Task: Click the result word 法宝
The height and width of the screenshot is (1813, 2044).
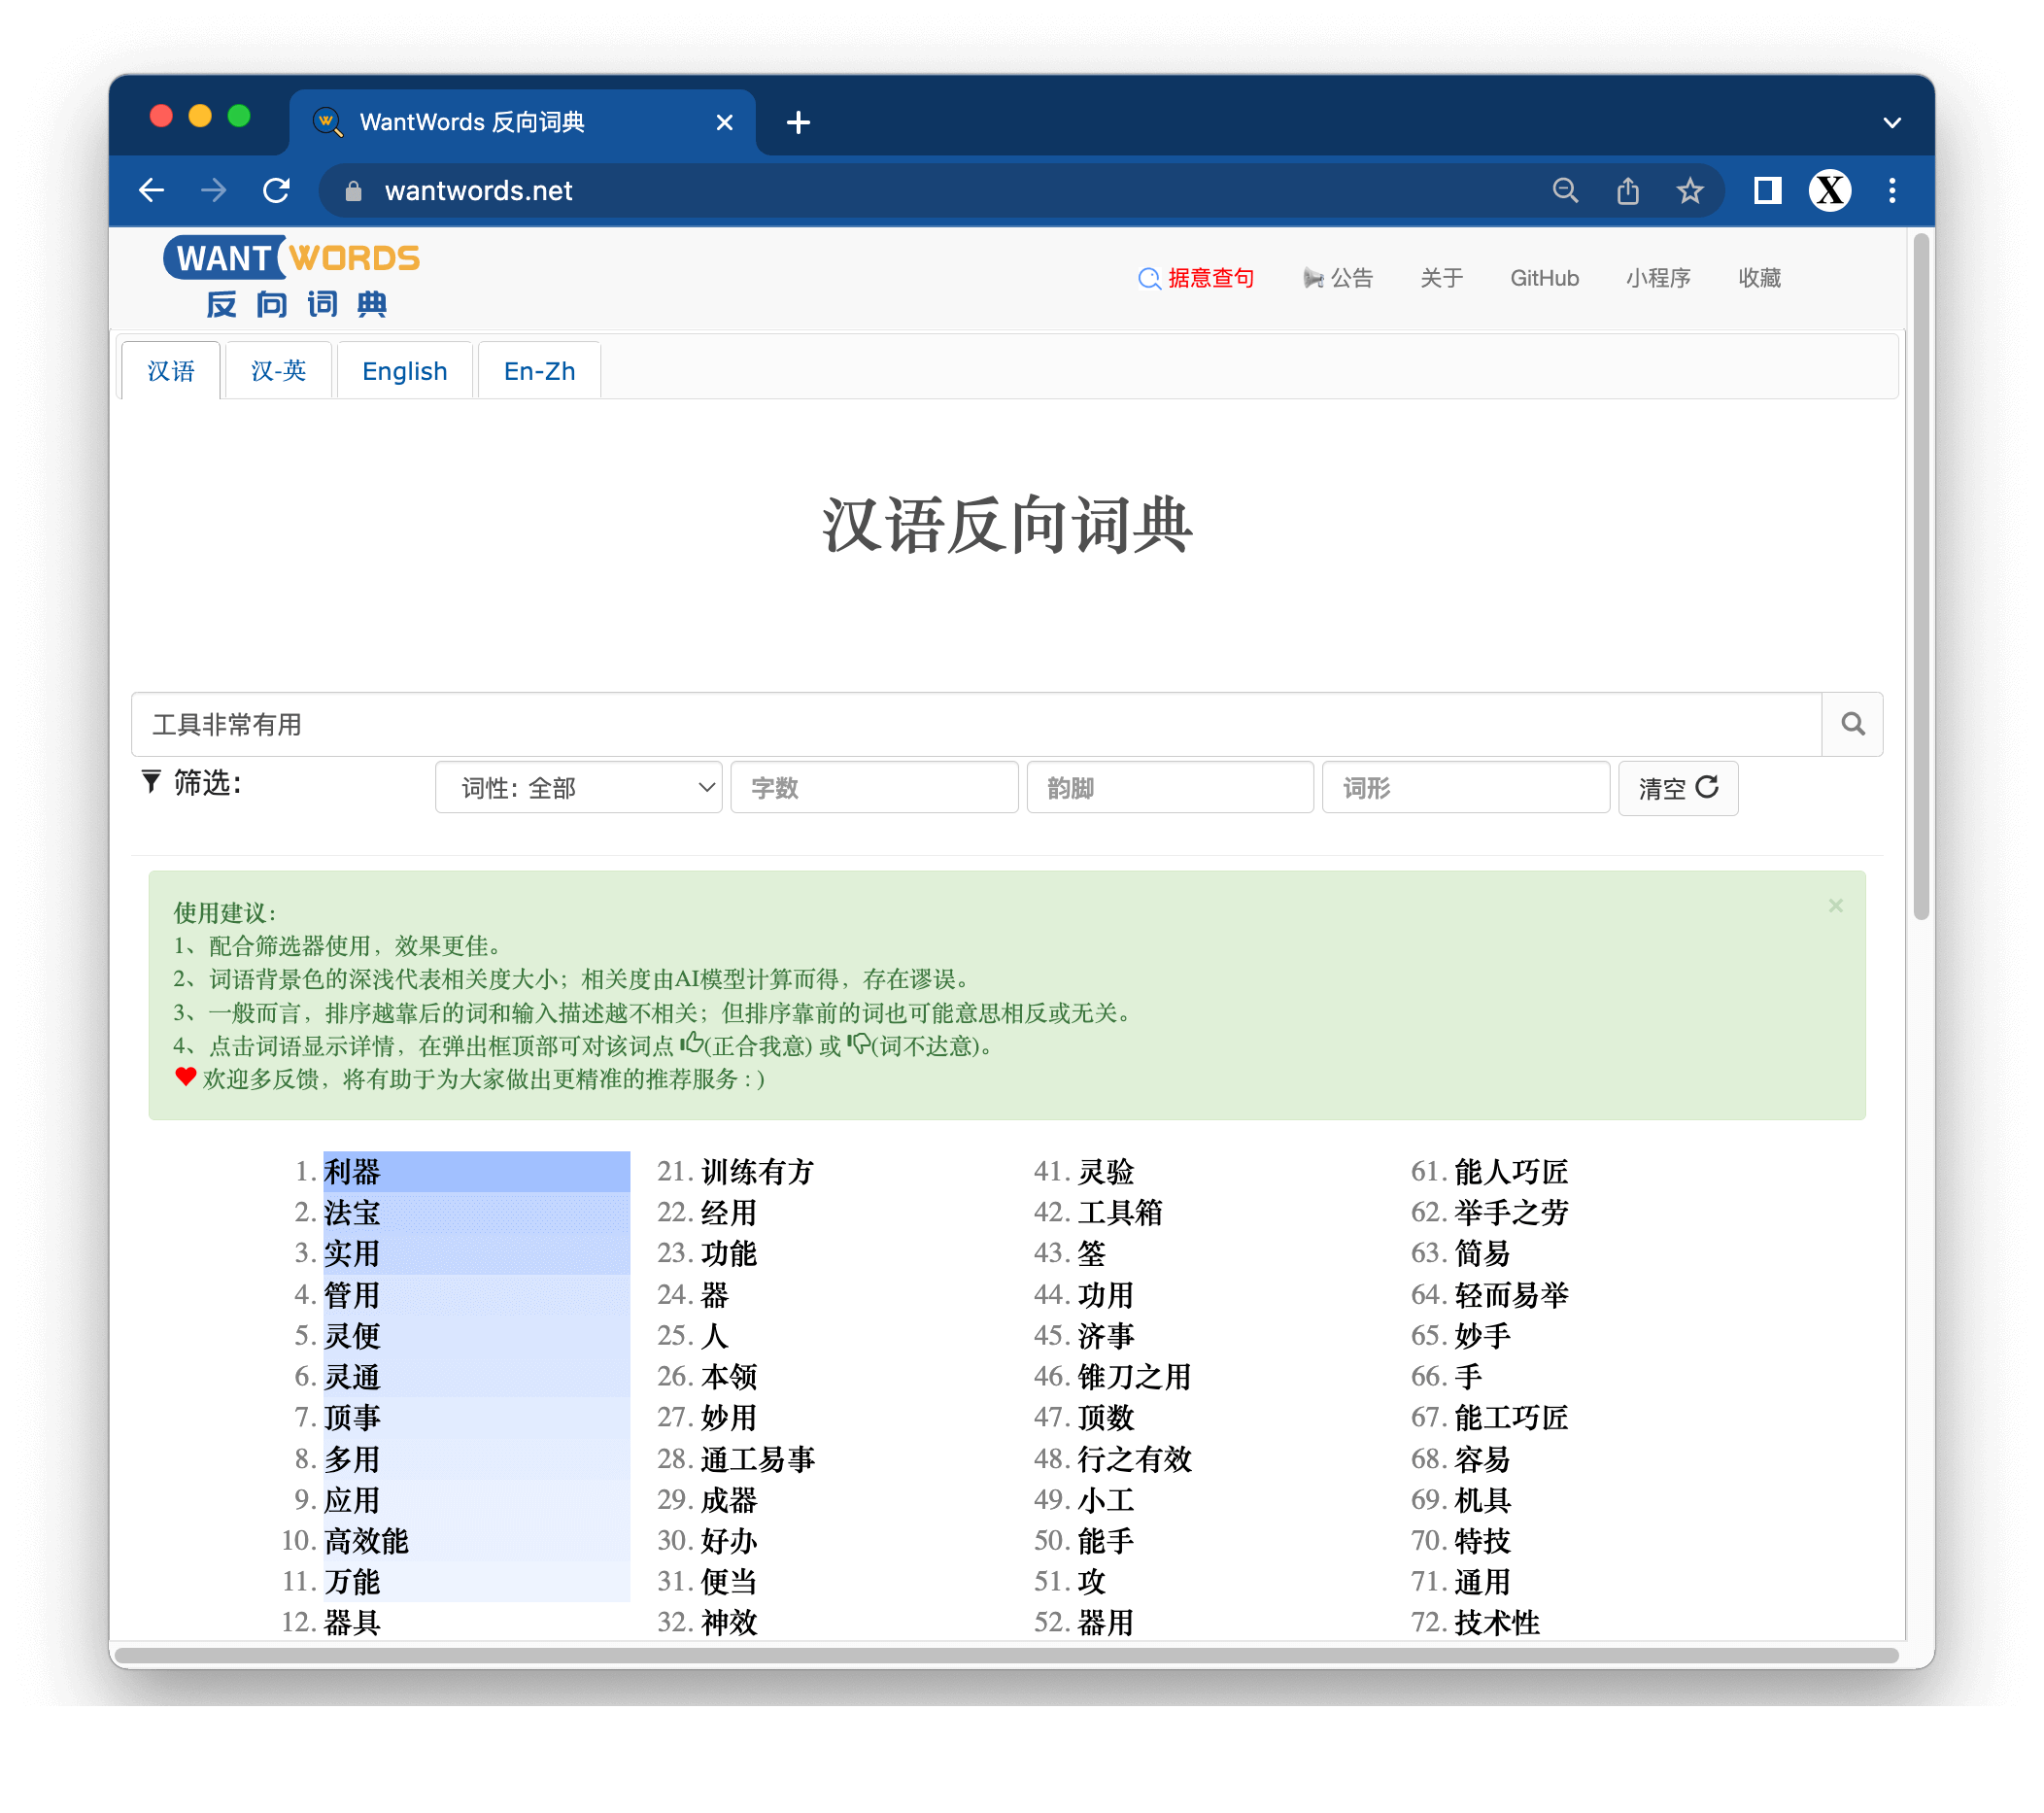Action: [352, 1212]
